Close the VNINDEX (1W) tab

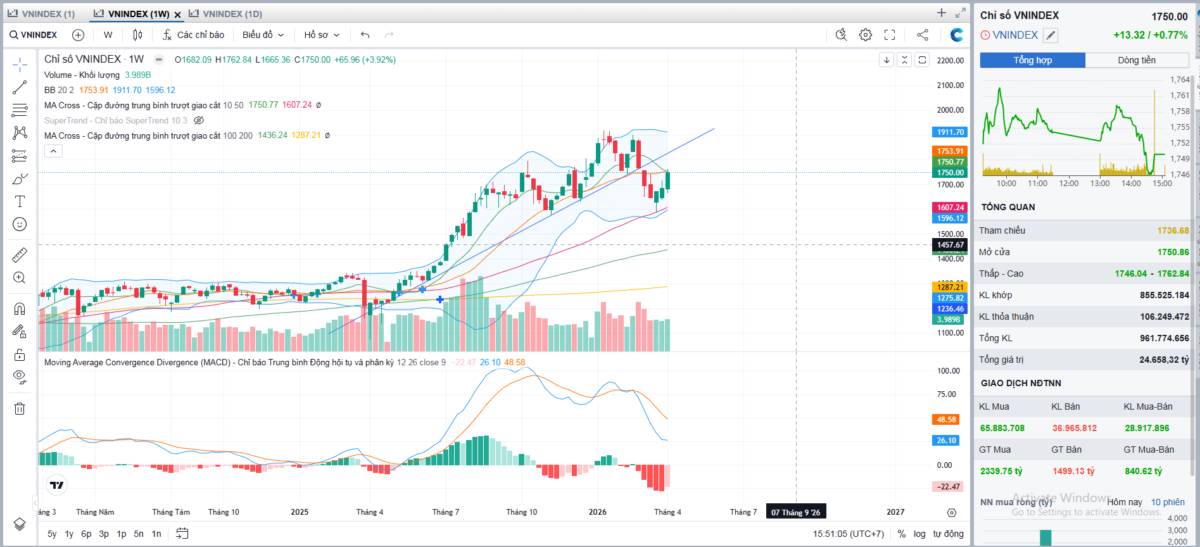tap(176, 13)
